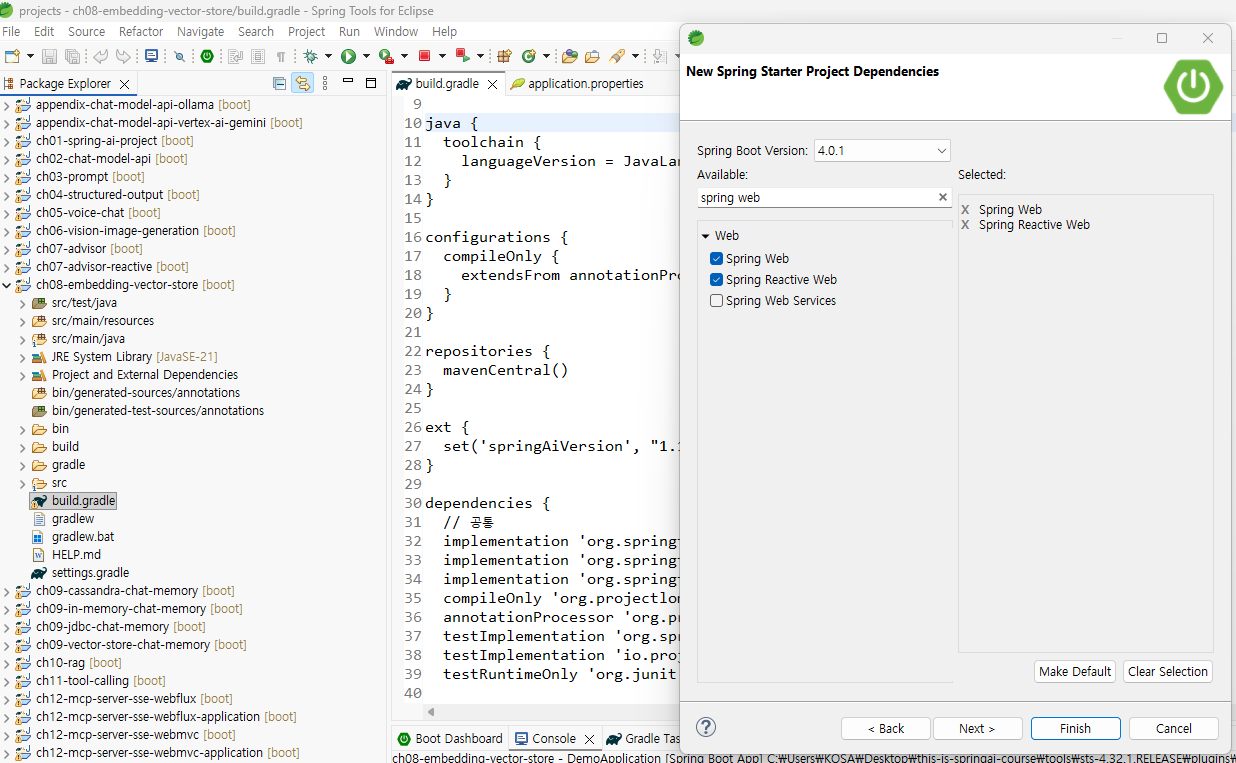This screenshot has width=1236, height=763.
Task: Expand the JRE System Library node
Action: [x=23, y=357]
